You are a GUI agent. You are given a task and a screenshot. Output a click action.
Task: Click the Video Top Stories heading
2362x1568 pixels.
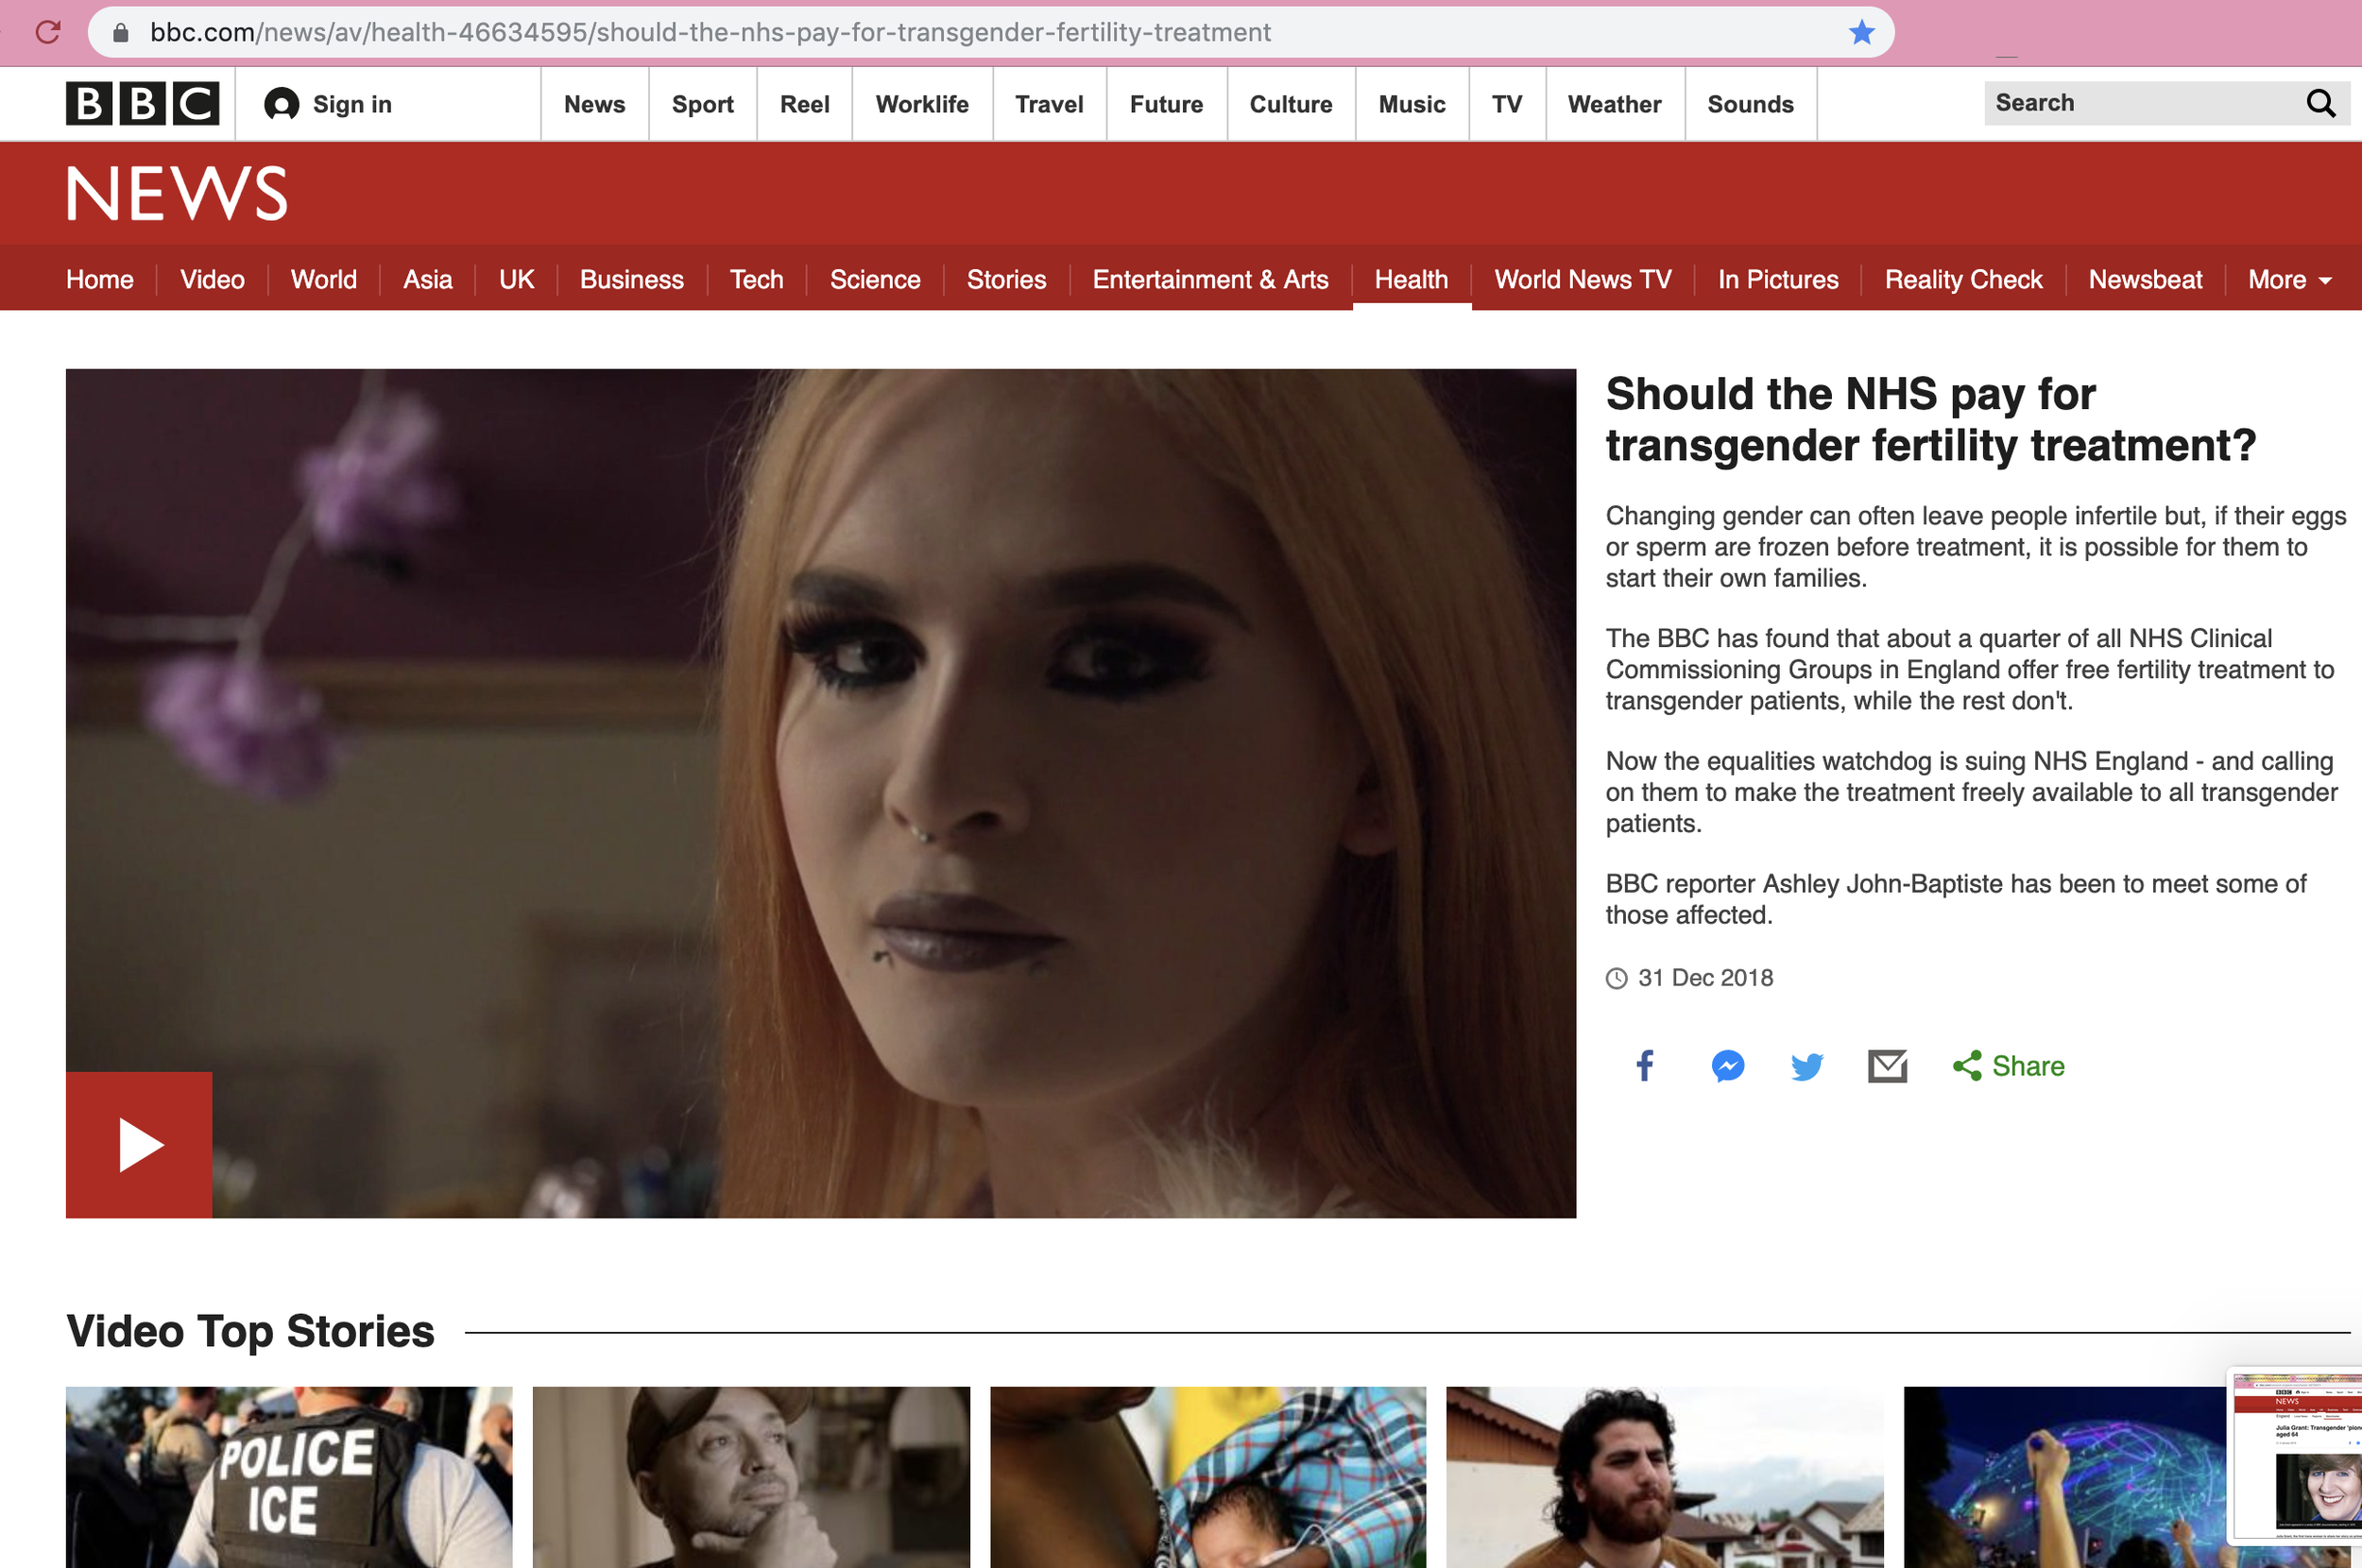coord(250,1331)
